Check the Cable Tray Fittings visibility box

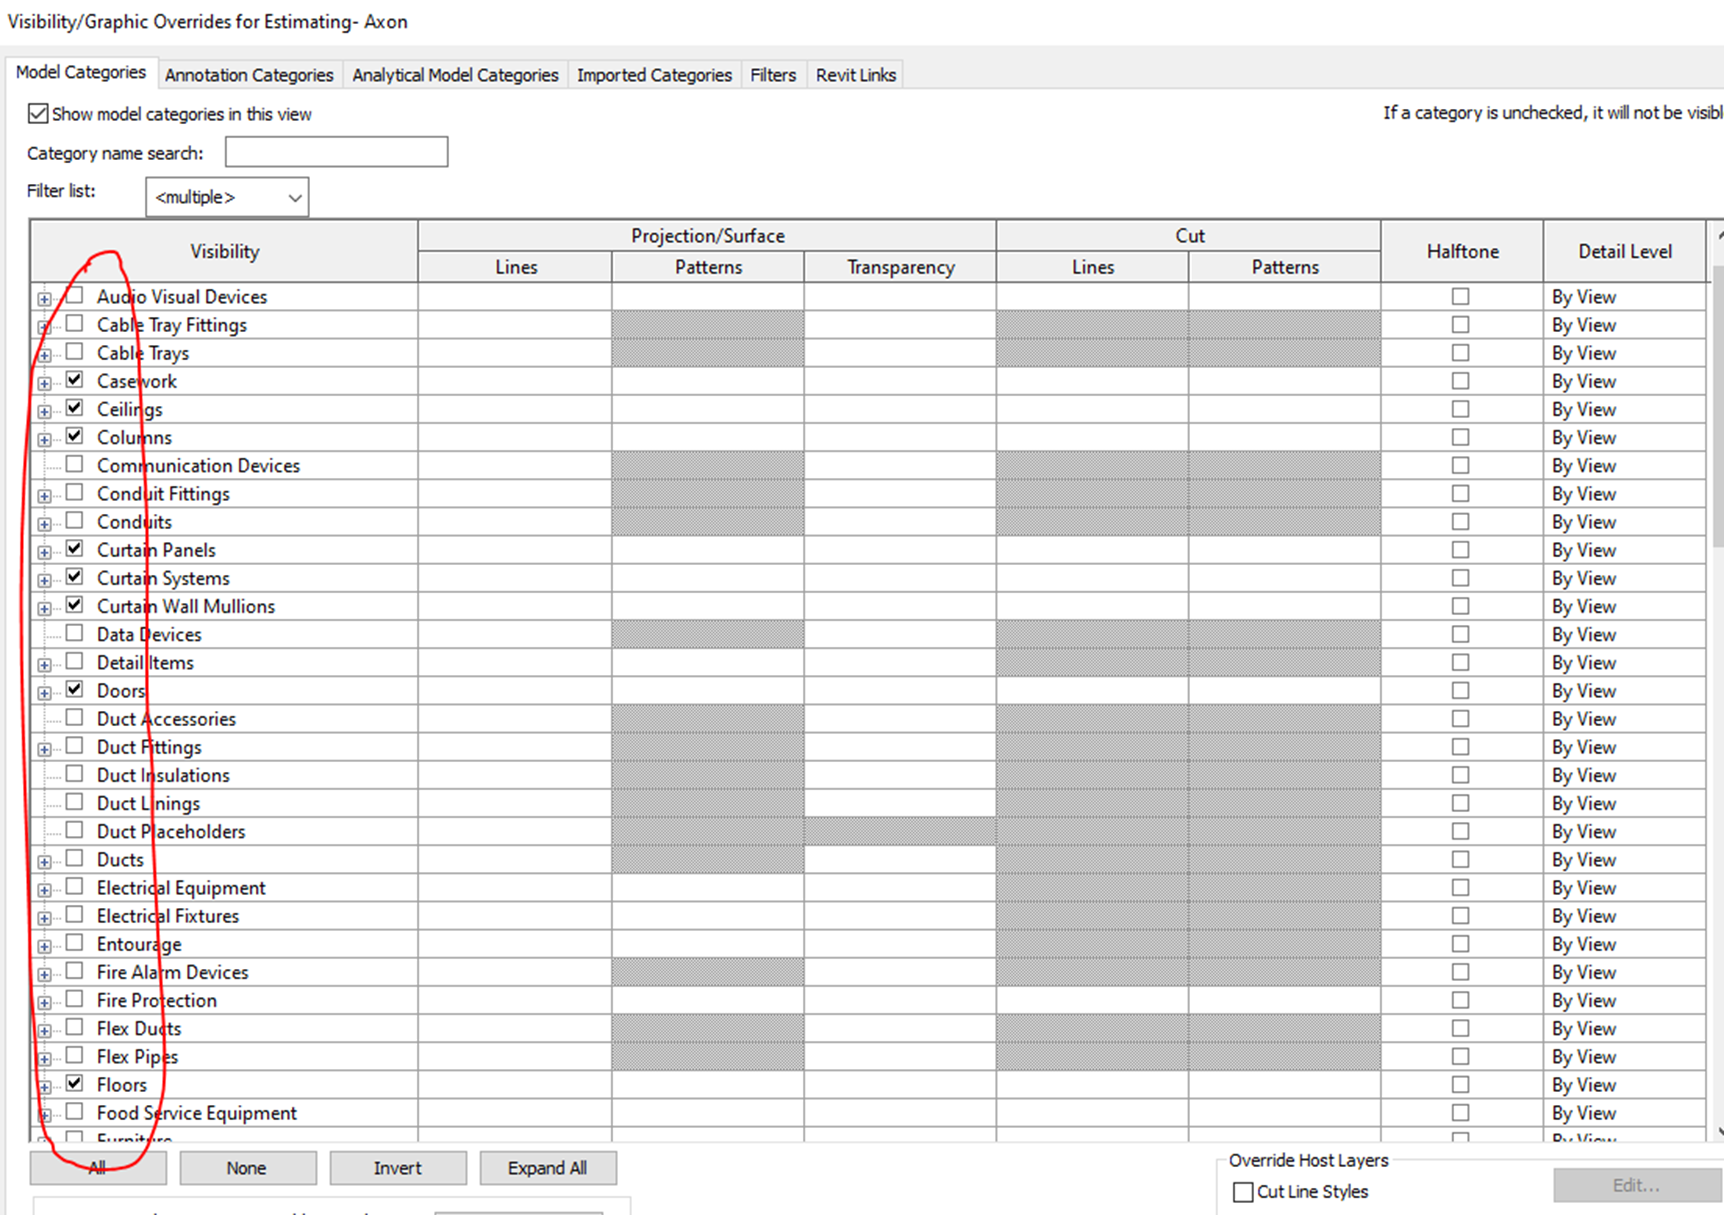click(x=75, y=324)
